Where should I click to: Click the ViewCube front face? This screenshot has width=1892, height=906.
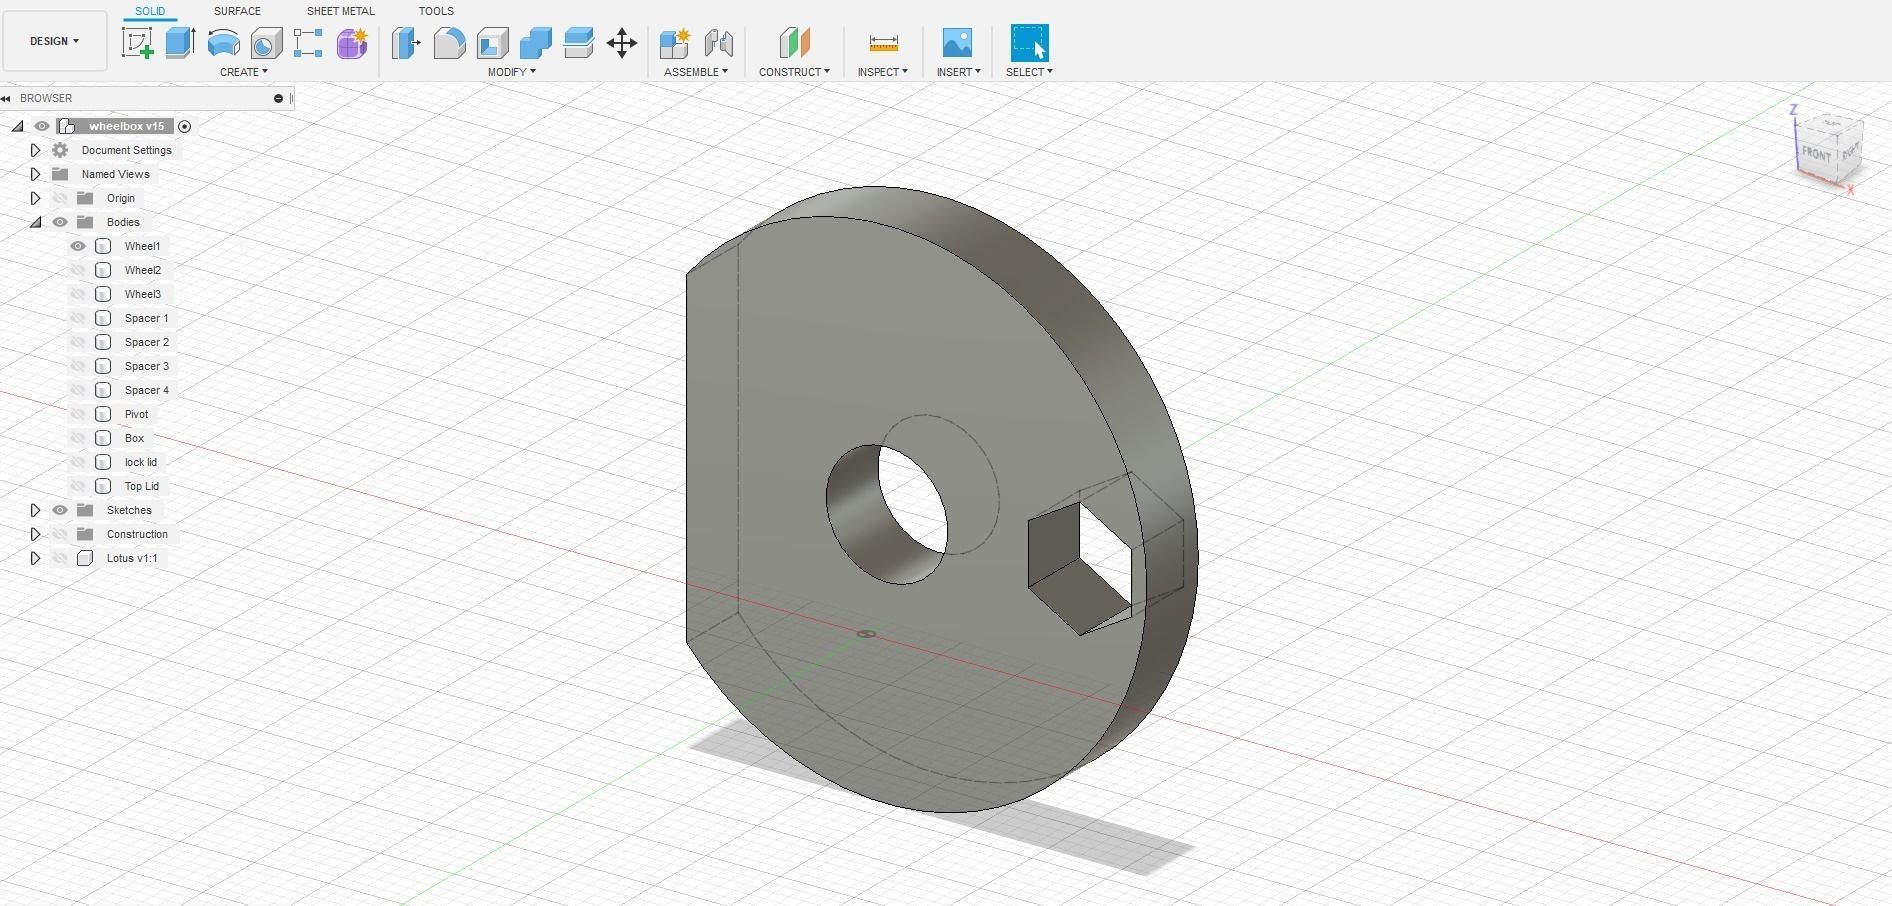pos(1816,154)
